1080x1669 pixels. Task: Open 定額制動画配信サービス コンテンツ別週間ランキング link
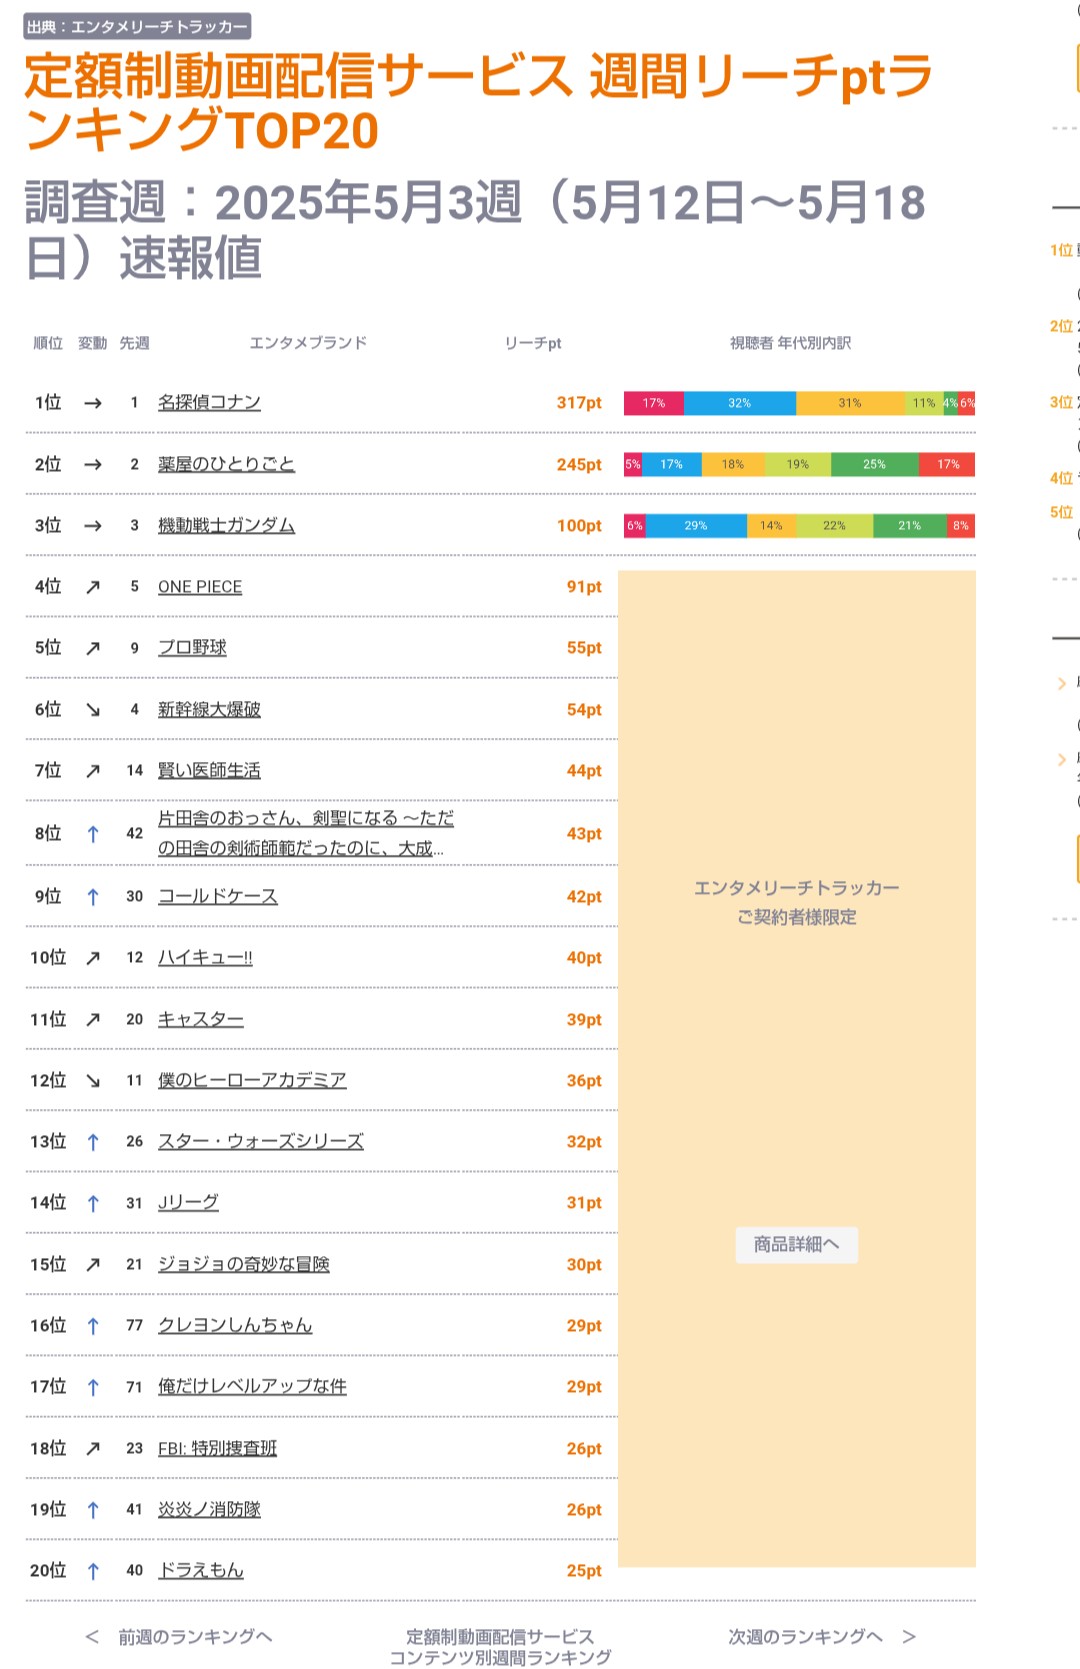coord(500,1647)
